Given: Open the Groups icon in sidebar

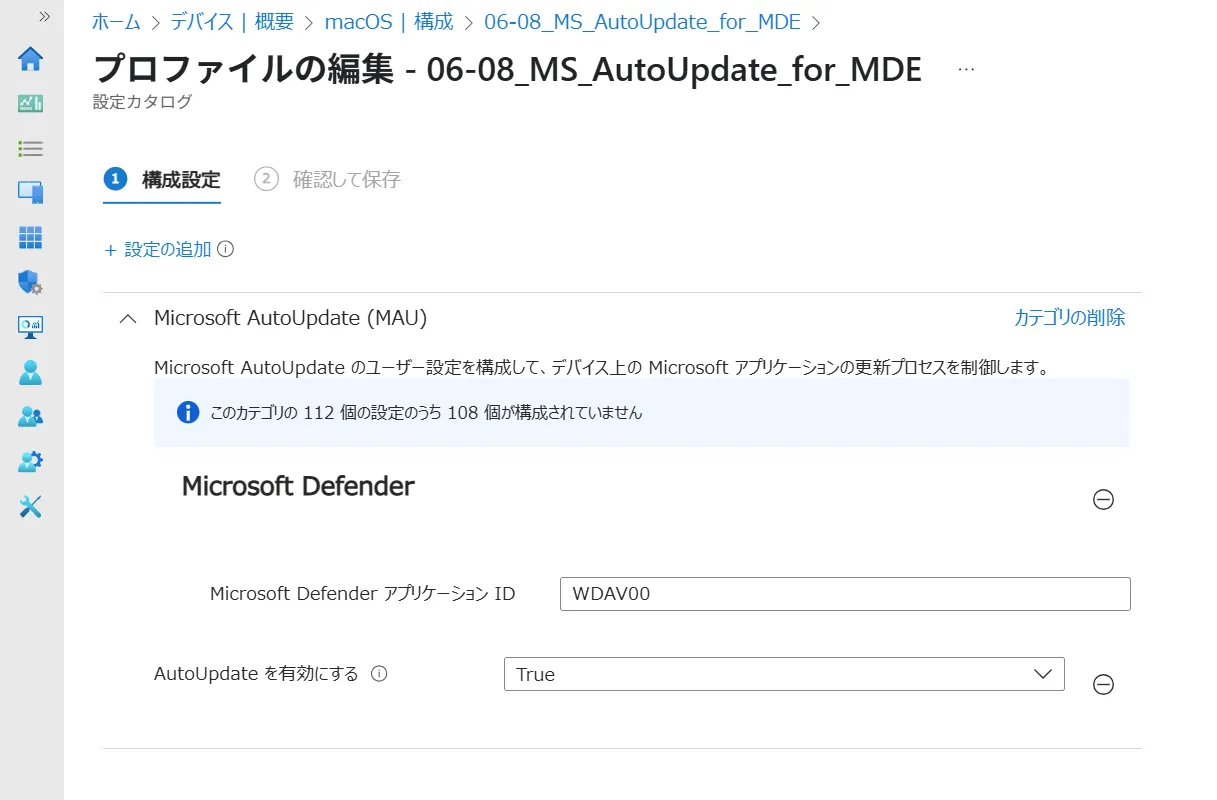Looking at the screenshot, I should tap(31, 417).
